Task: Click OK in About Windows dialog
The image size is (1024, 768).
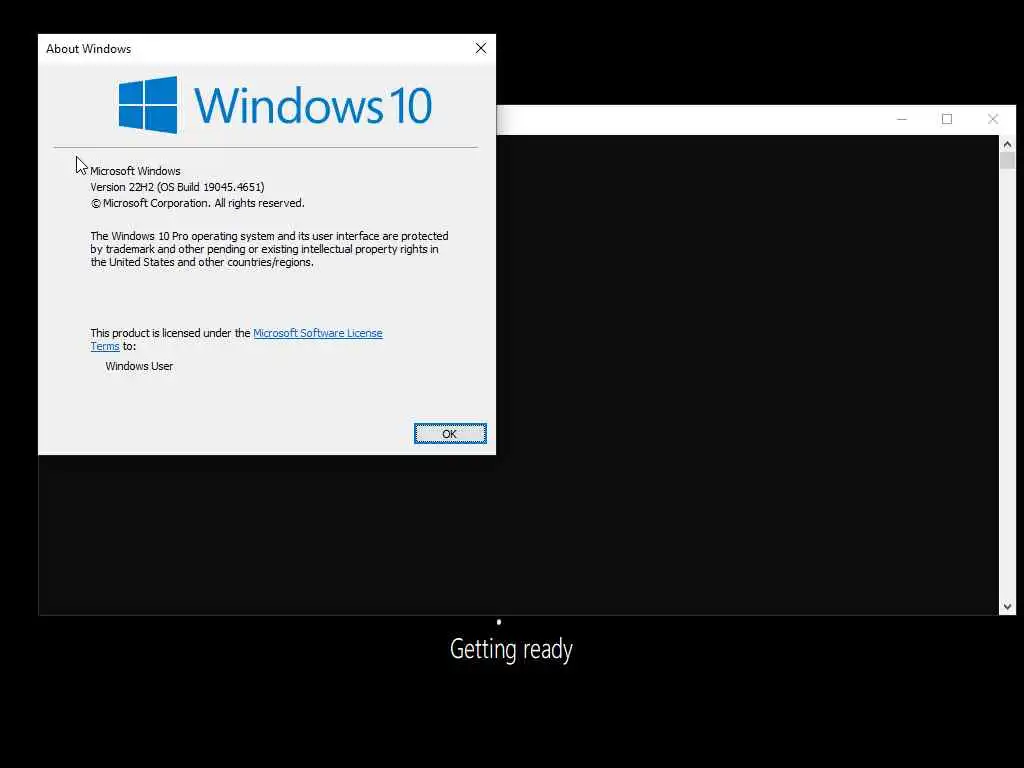Action: pyautogui.click(x=450, y=434)
